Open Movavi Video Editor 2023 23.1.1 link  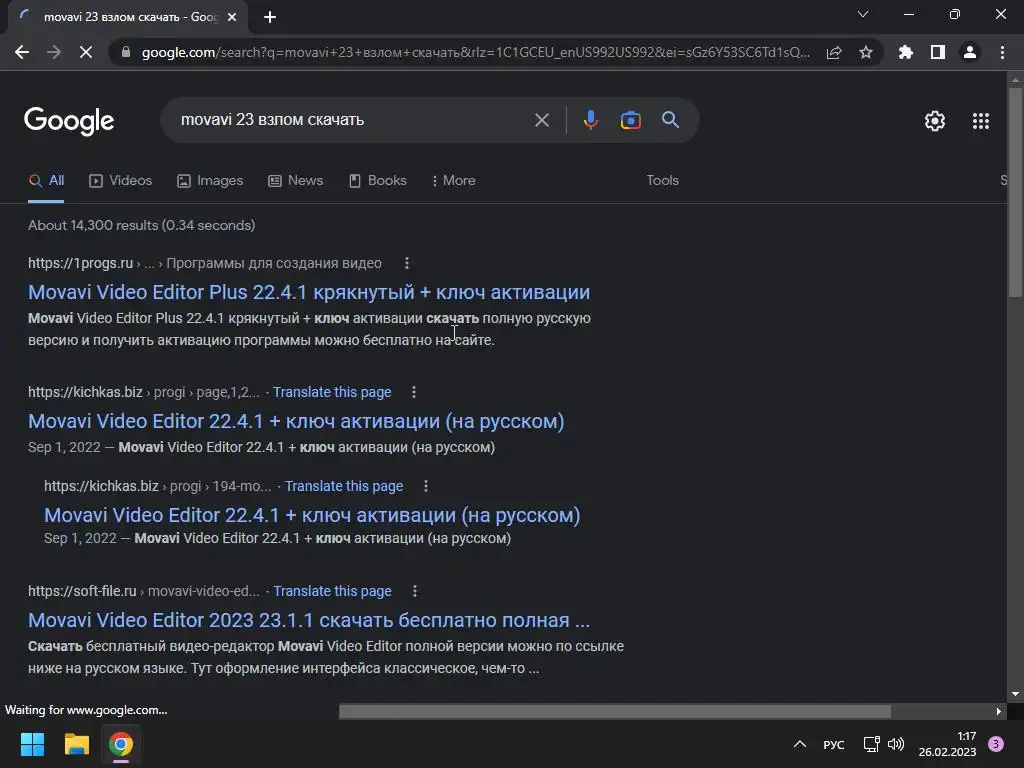[x=309, y=620]
